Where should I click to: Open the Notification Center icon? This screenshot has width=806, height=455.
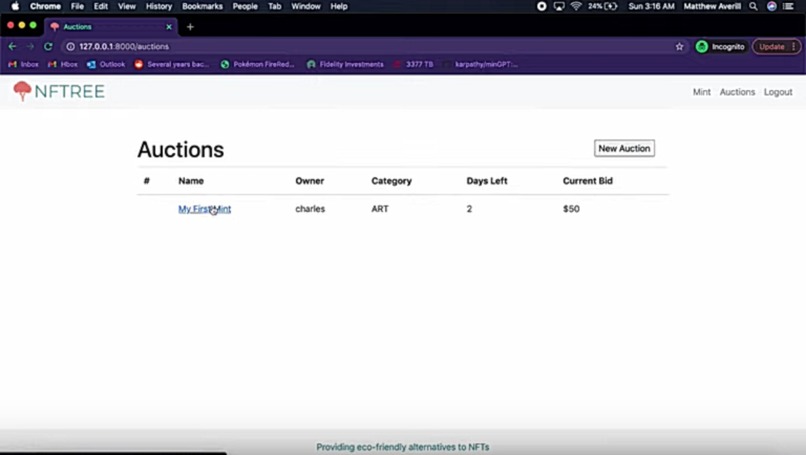(x=788, y=6)
